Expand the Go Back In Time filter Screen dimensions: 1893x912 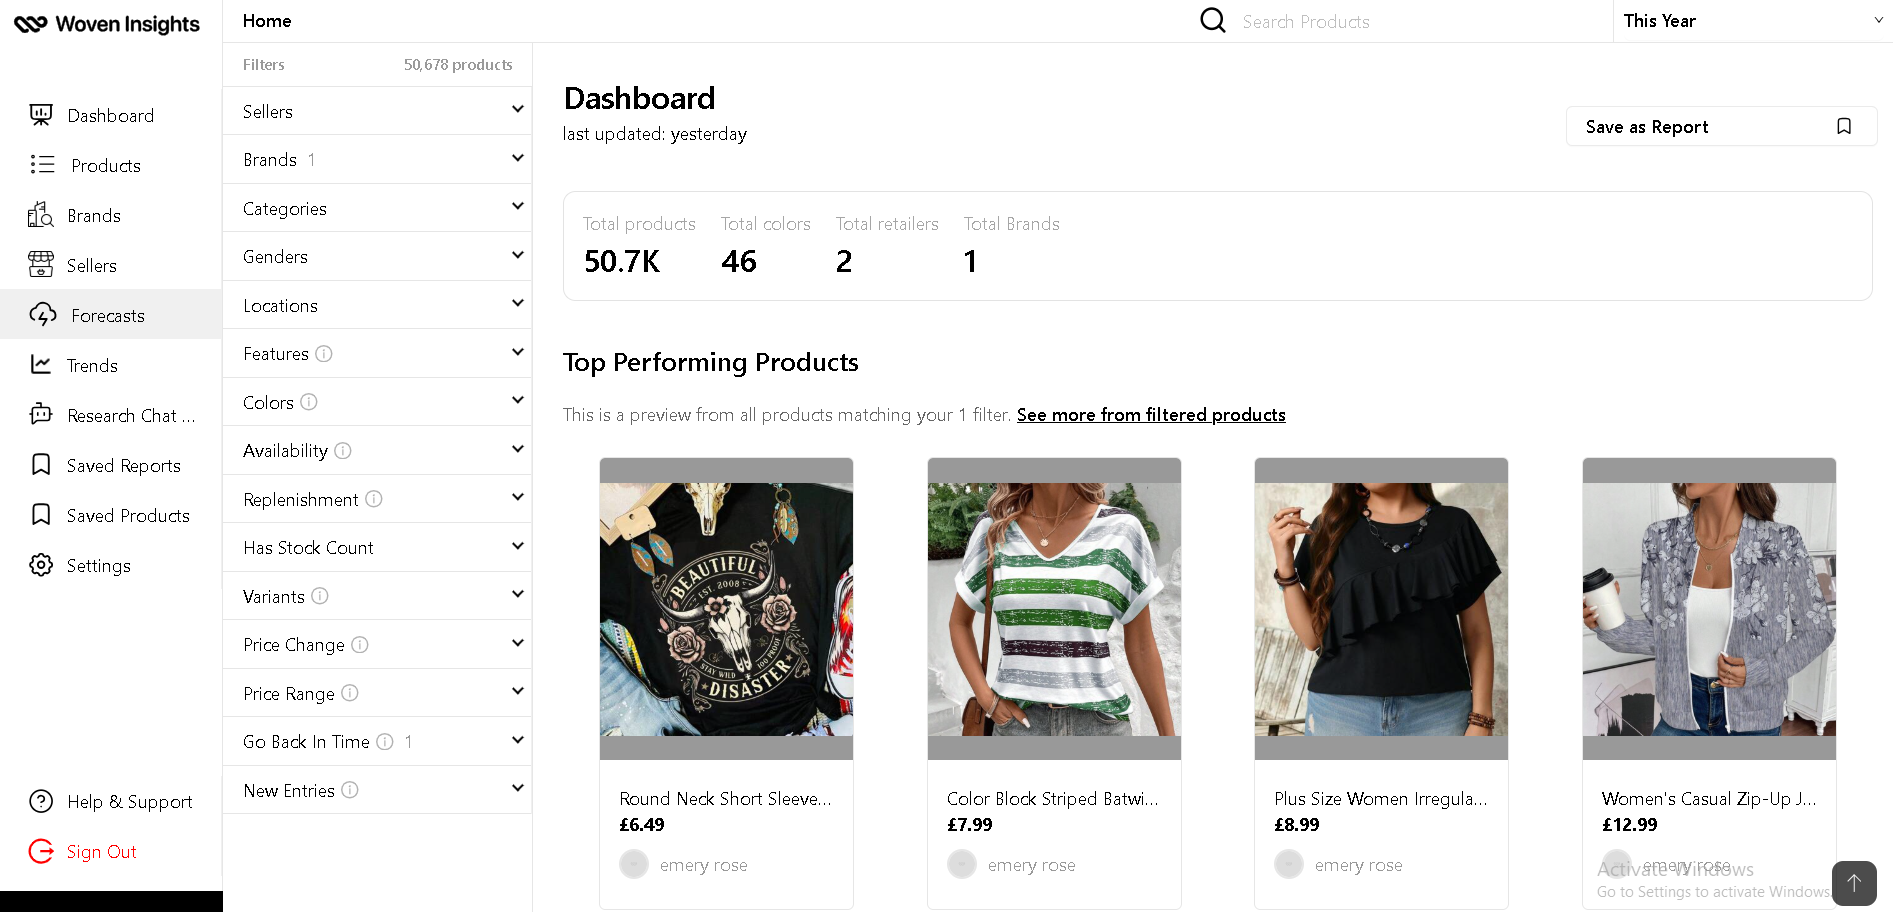point(517,741)
